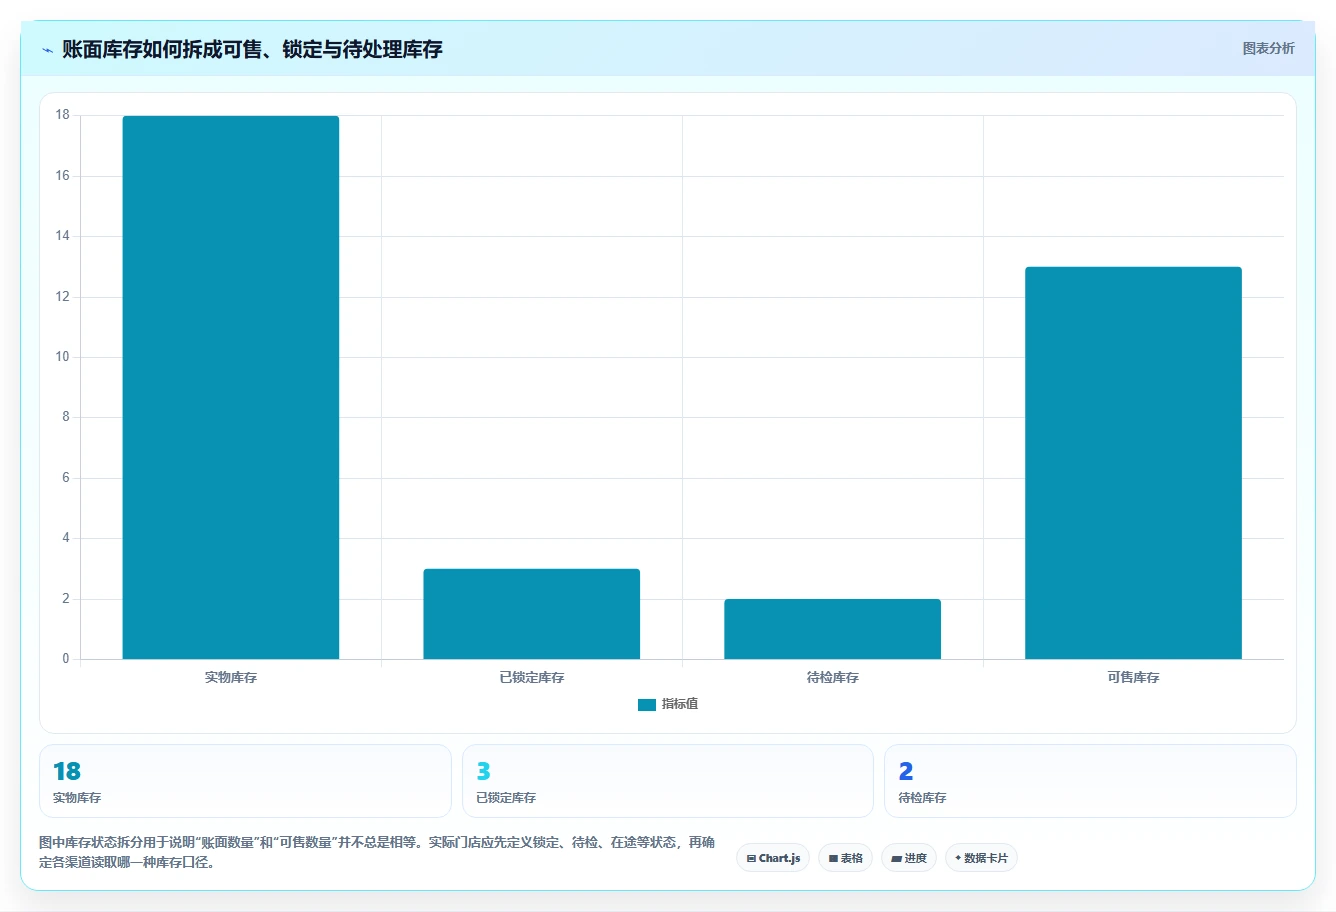Image resolution: width=1336 pixels, height=912 pixels.
Task: Click the 指标值 legend label
Action: click(x=680, y=704)
